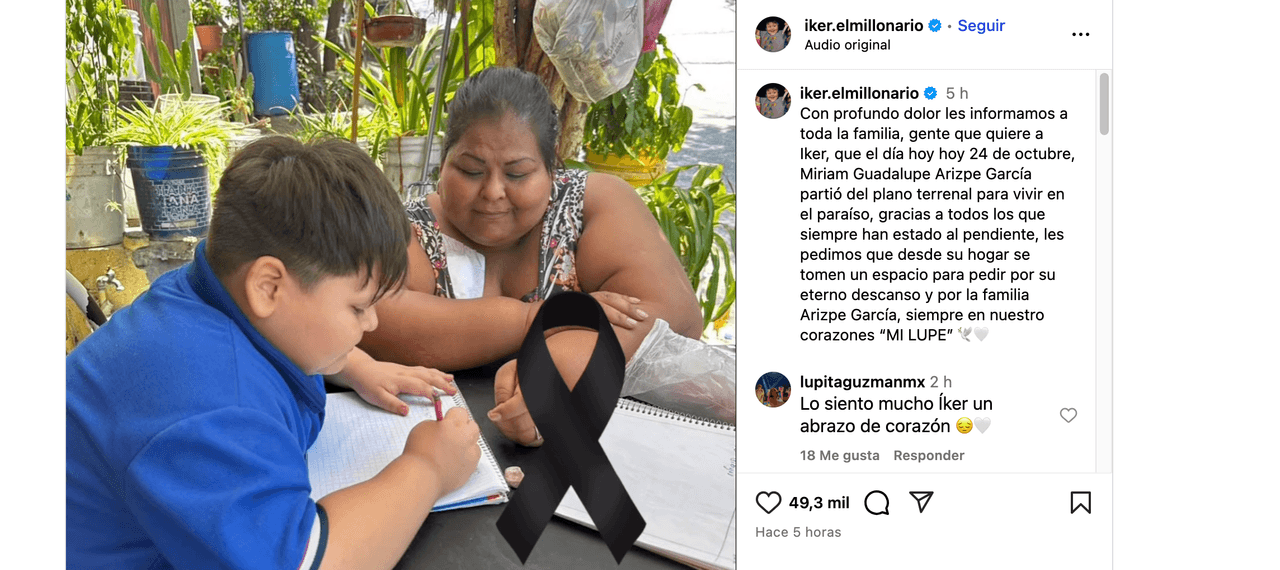Open comments with the speech bubble icon

pos(877,502)
